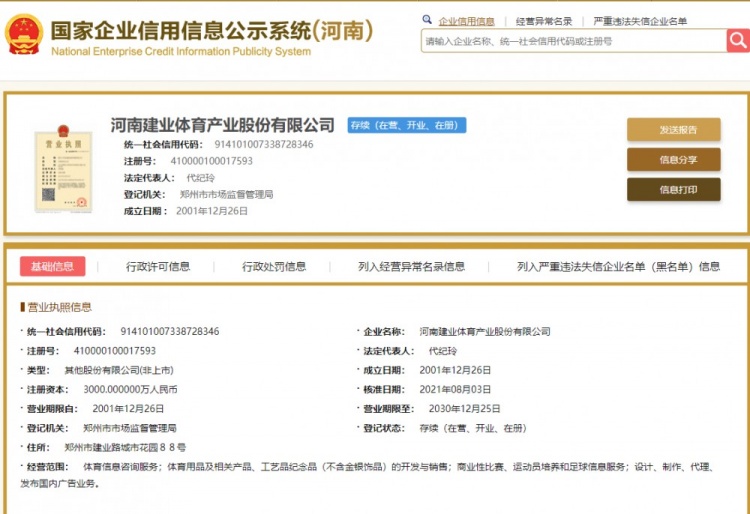Viewport: 750px width, 514px height.
Task: Click approval date 2021年08月03日
Action: pos(455,389)
